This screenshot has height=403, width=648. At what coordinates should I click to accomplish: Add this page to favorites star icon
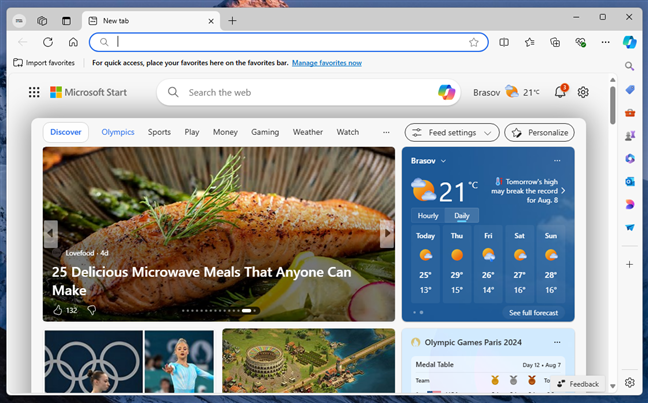(474, 42)
